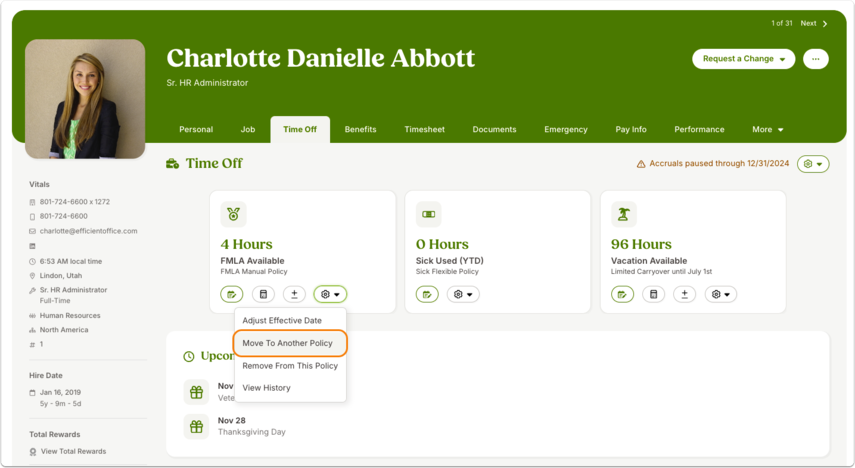Adjust FMLA balance plus-minus icon
Viewport: 855px width, 468px height.
(294, 295)
